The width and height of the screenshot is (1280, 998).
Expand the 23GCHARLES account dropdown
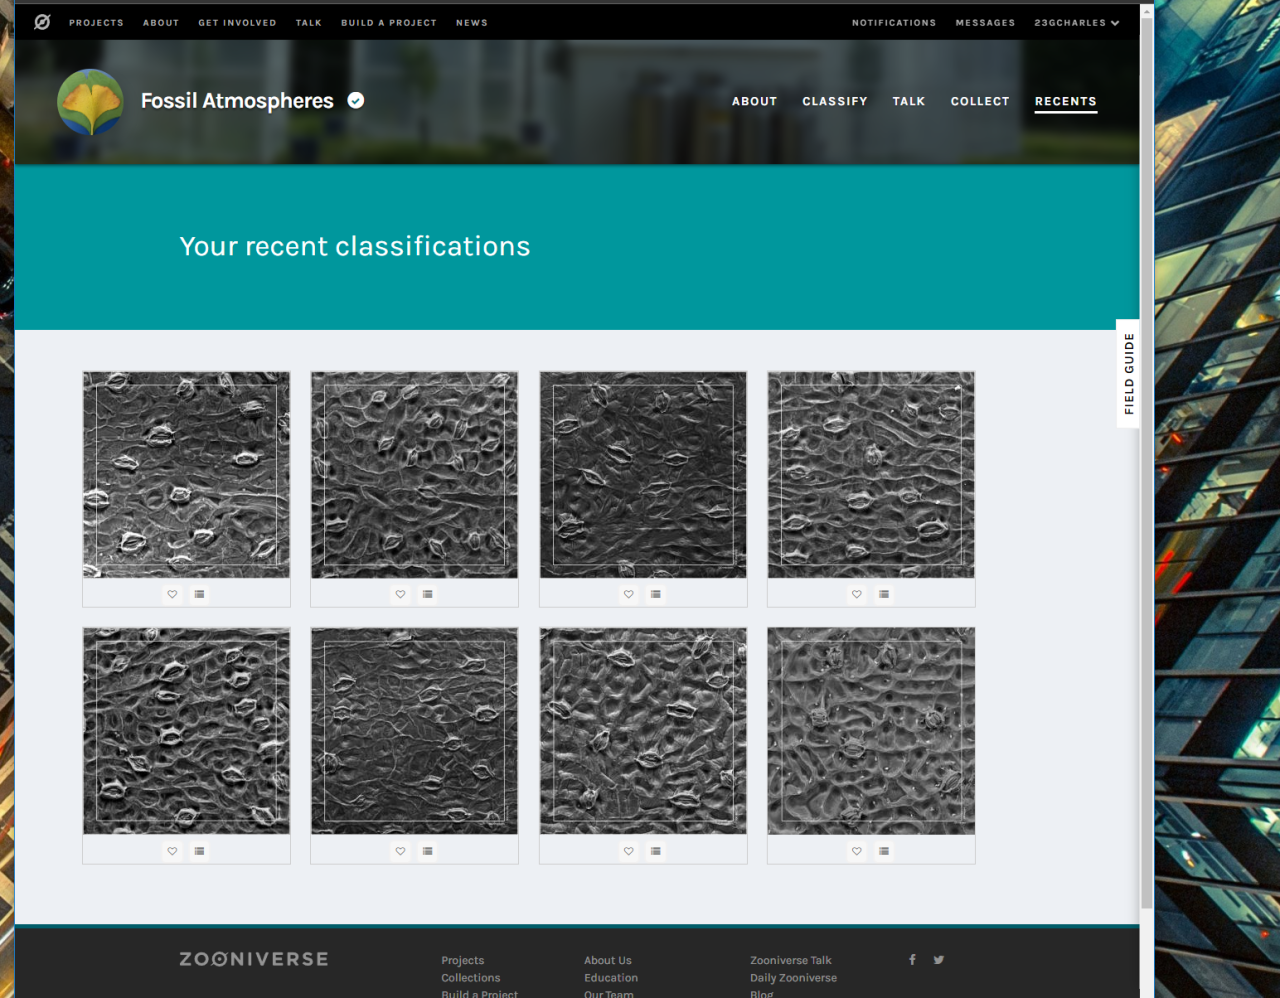coord(1077,22)
